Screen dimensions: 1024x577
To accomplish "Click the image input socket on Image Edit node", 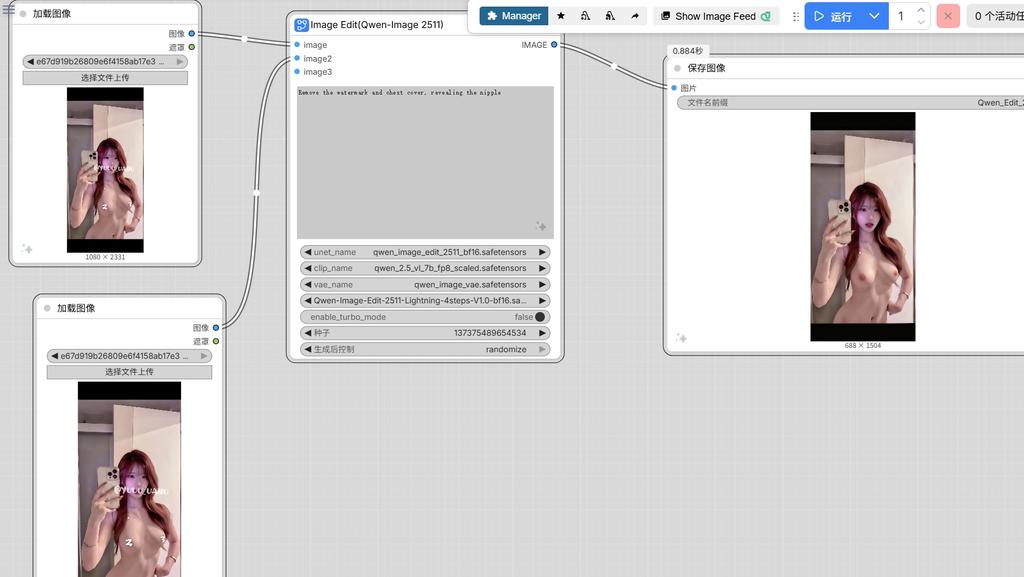I will [297, 44].
